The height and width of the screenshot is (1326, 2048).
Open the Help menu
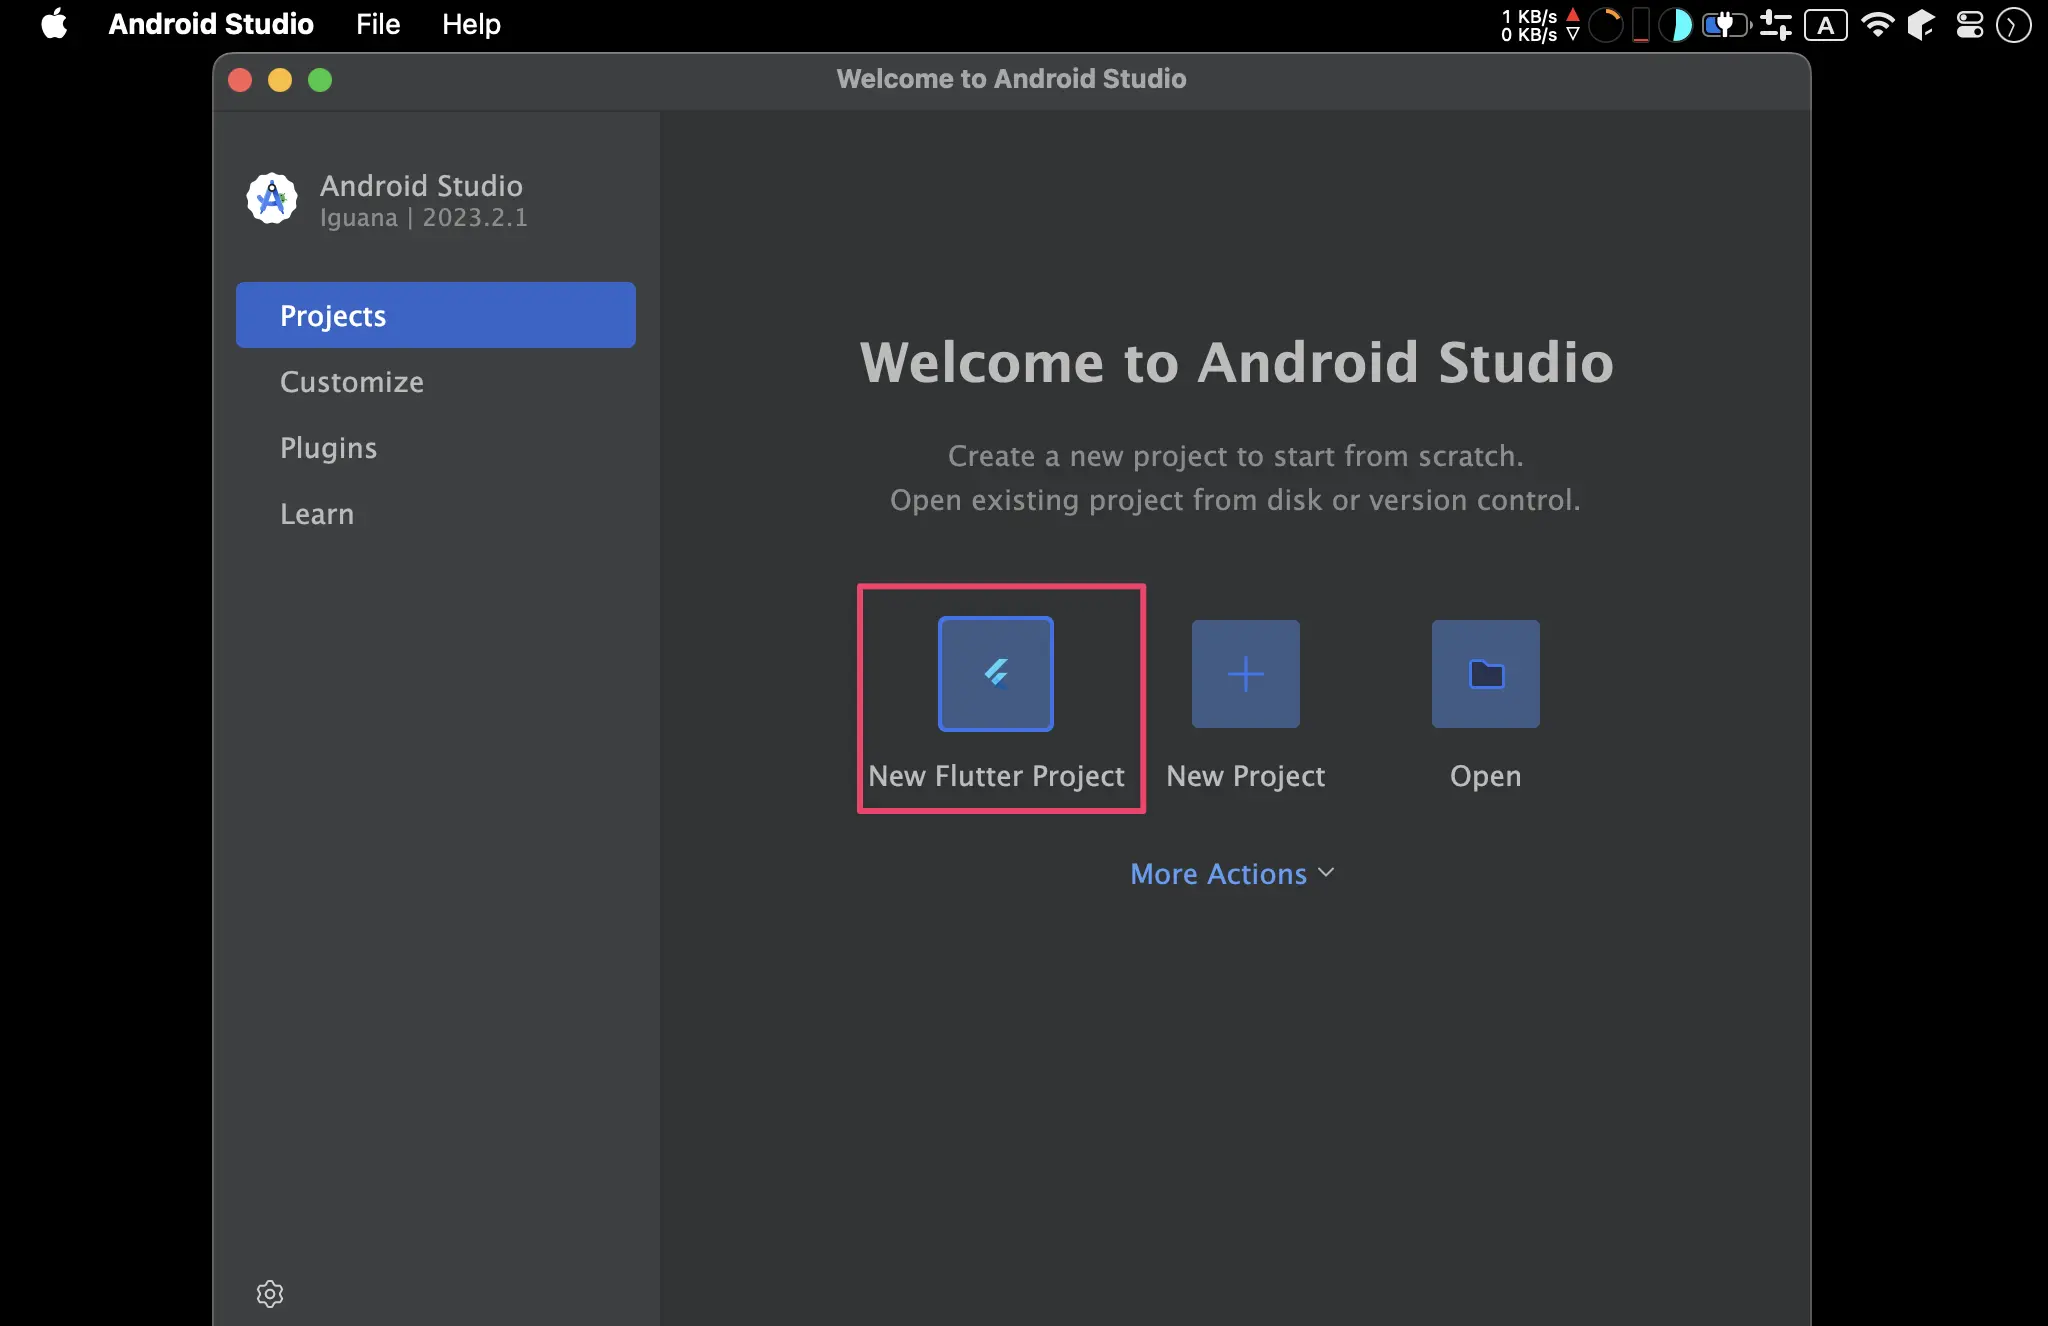click(x=471, y=24)
